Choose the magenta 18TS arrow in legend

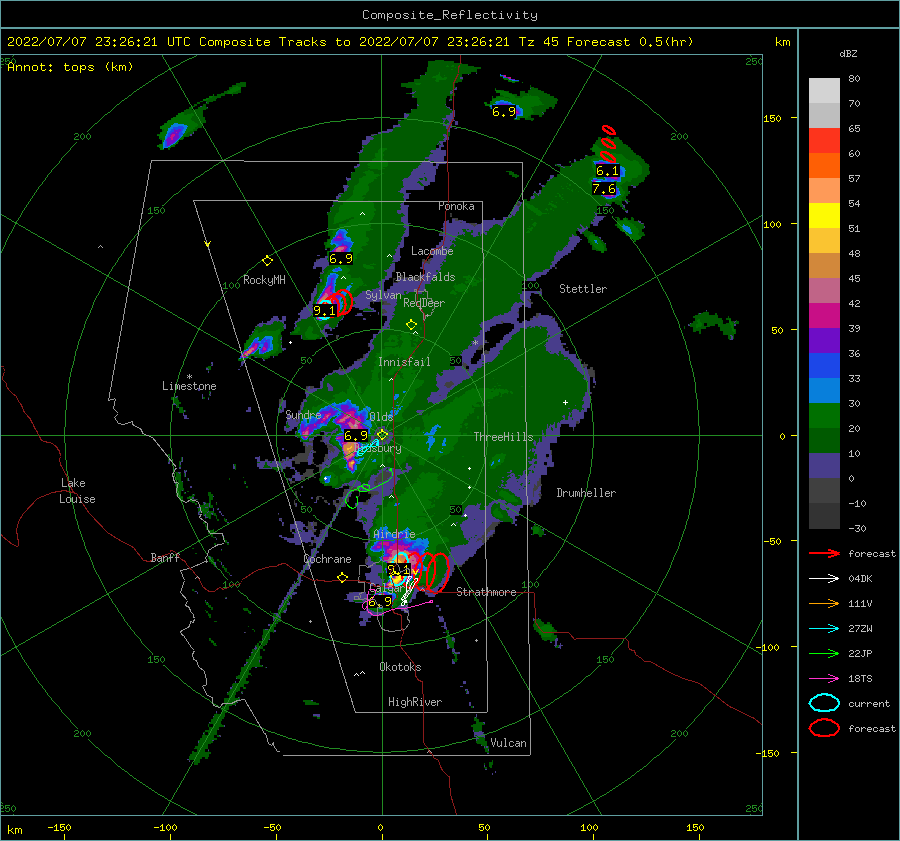pyautogui.click(x=824, y=679)
